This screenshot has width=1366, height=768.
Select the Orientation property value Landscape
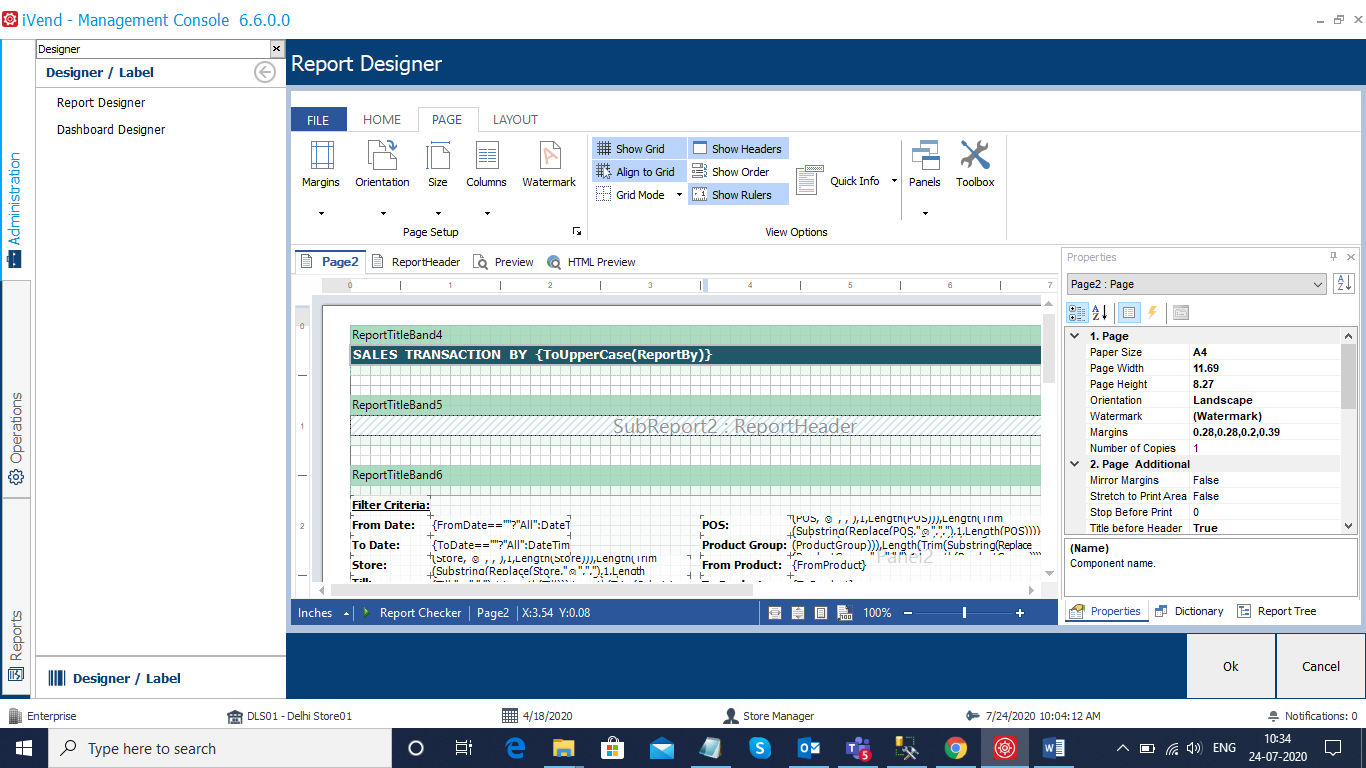pos(1264,400)
